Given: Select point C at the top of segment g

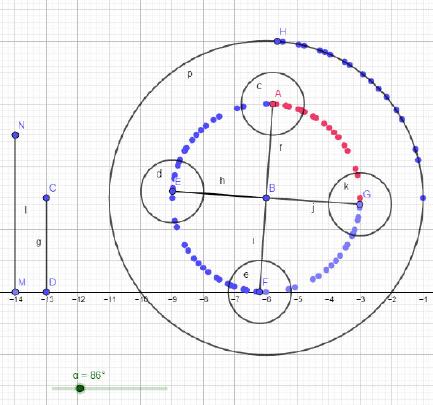Looking at the screenshot, I should click(x=46, y=198).
